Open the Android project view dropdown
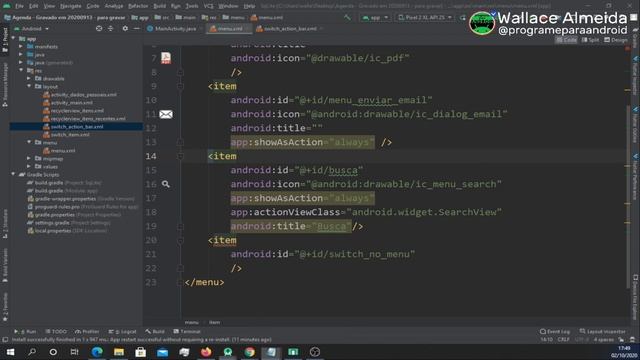 tap(31, 29)
